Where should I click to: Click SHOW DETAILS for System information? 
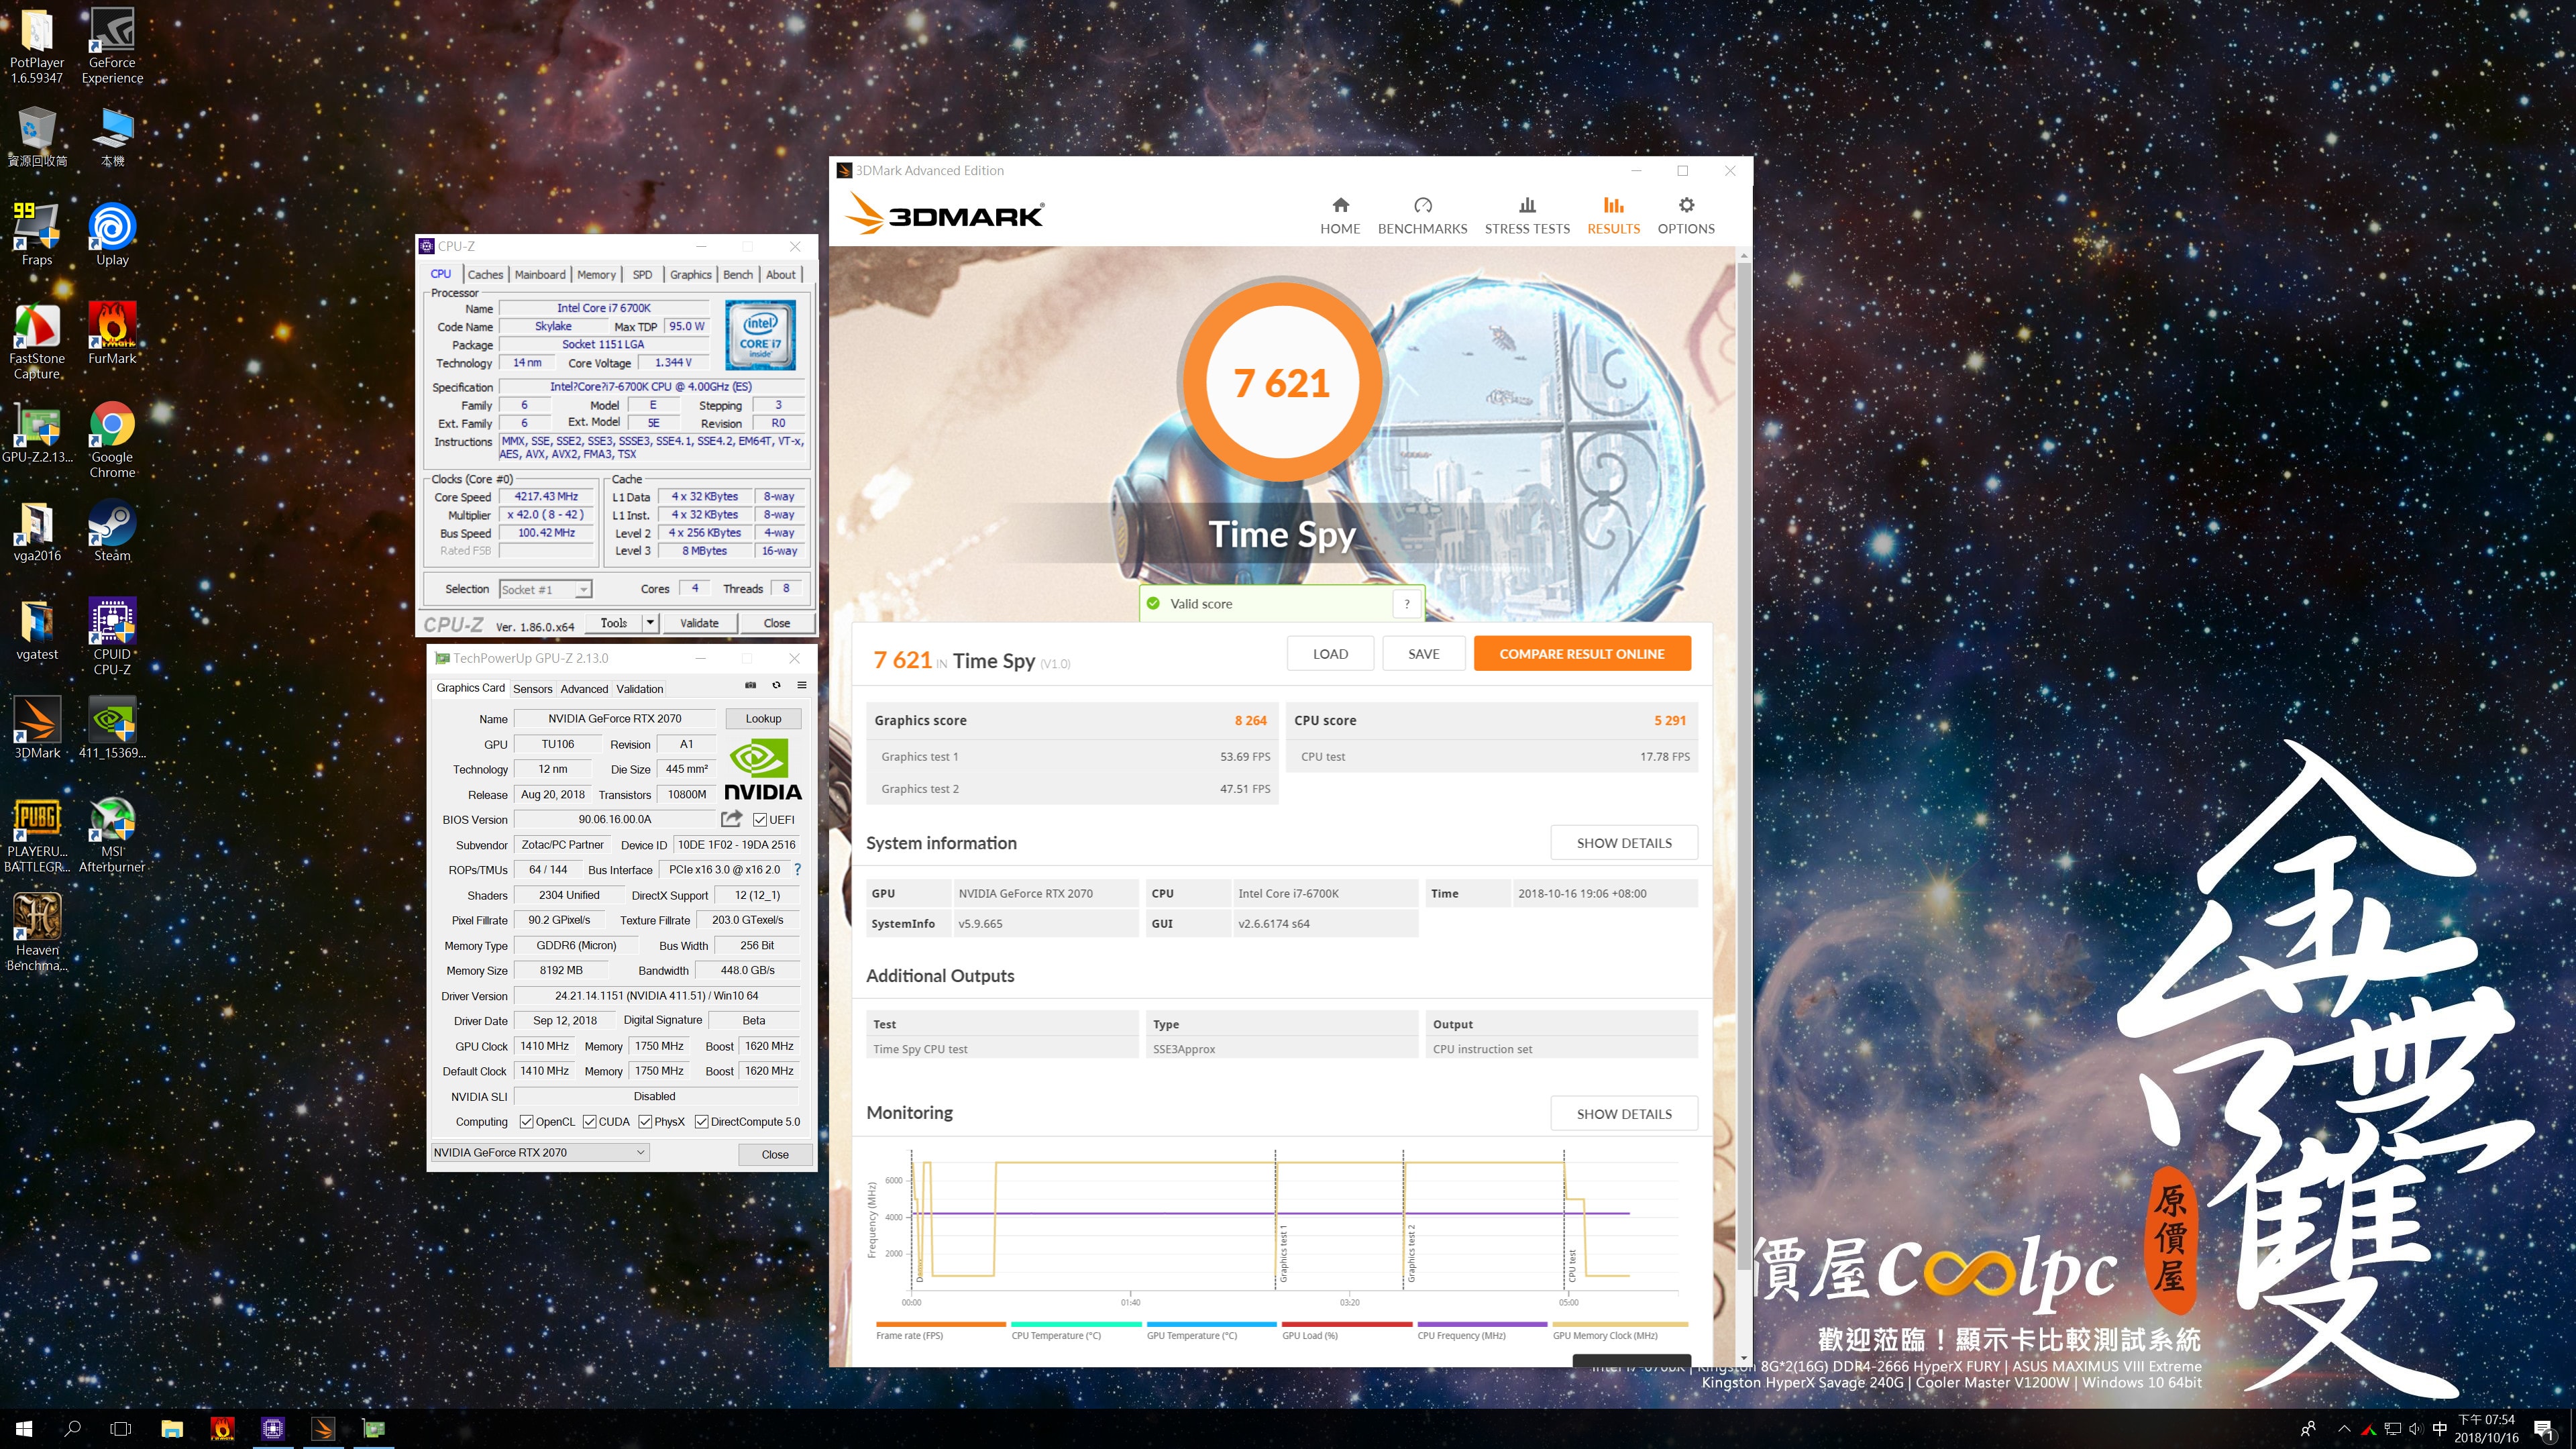(1624, 843)
